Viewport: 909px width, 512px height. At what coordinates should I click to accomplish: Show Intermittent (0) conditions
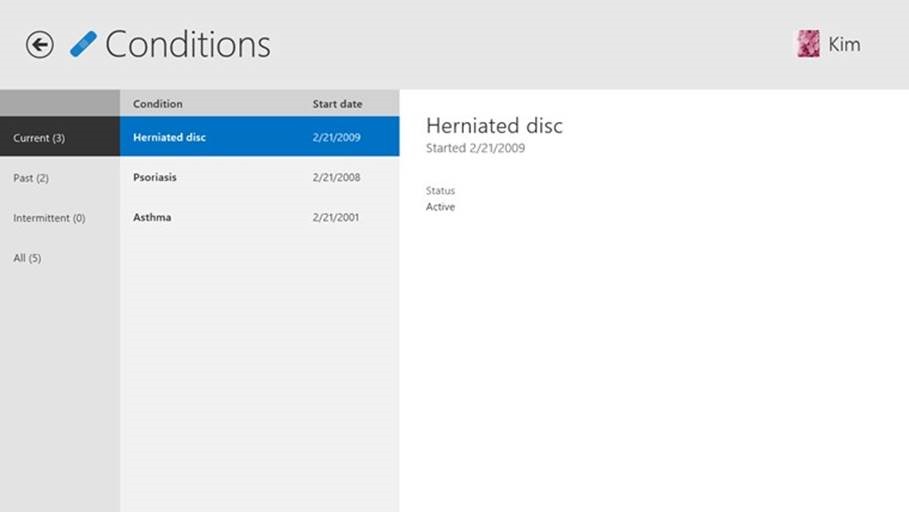pos(49,218)
